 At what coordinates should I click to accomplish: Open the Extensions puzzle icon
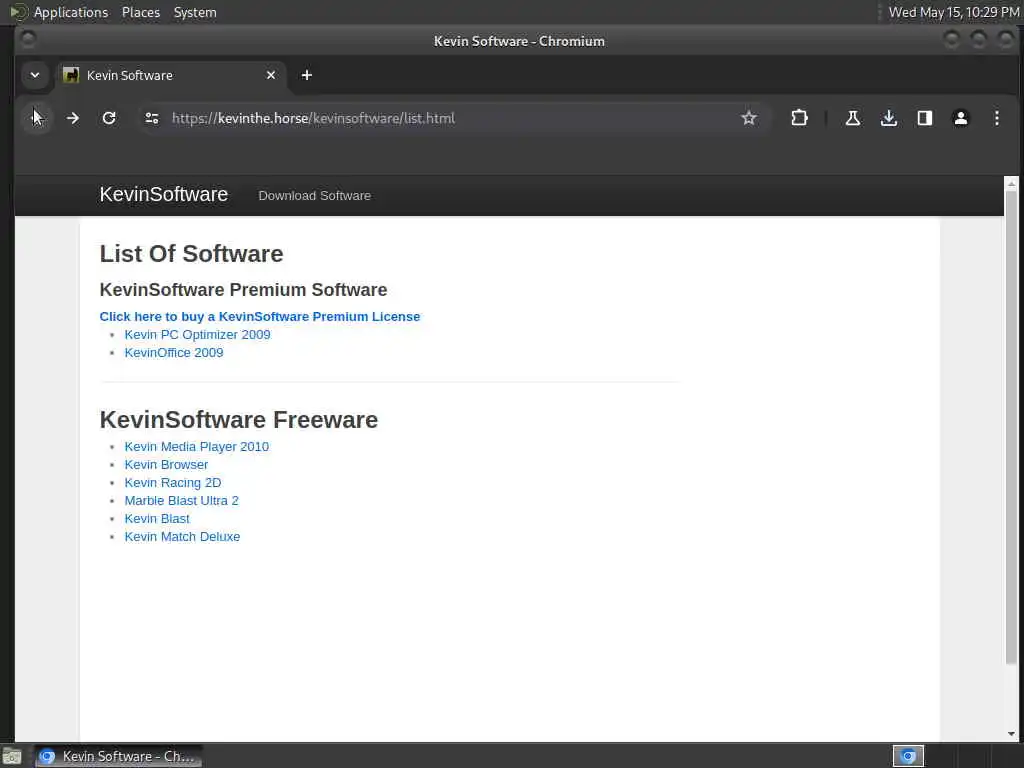pyautogui.click(x=799, y=118)
